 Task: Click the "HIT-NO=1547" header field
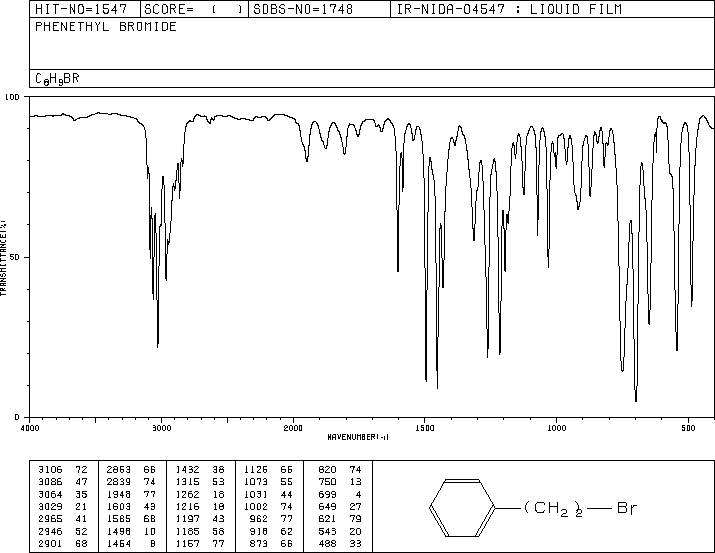click(x=85, y=9)
